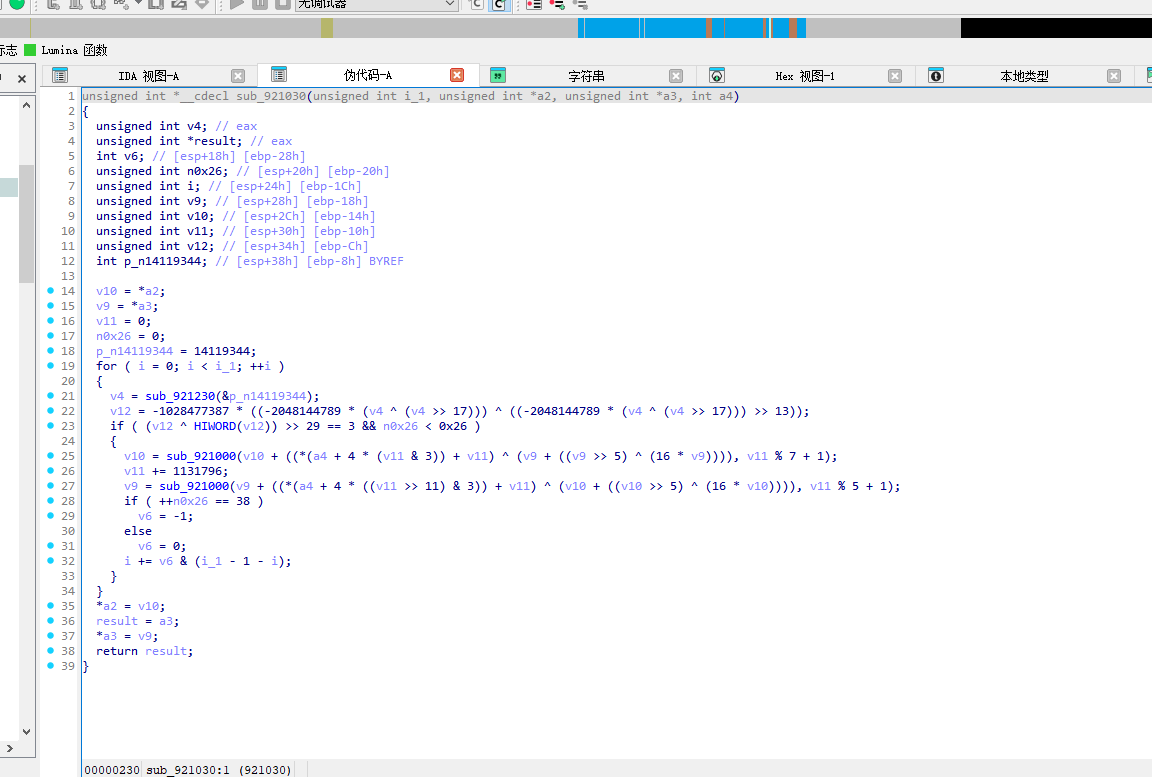The width and height of the screenshot is (1152, 777).
Task: Close the 伪代码-A tab
Action: 457,75
